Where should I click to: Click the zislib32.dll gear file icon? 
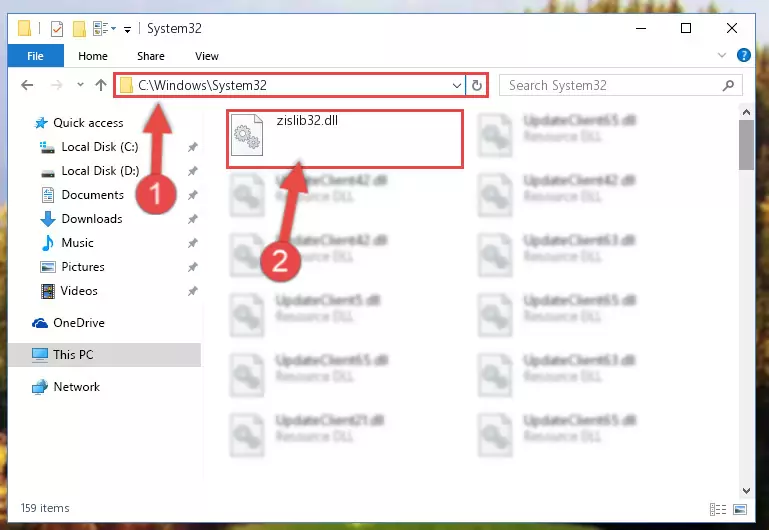pyautogui.click(x=247, y=135)
